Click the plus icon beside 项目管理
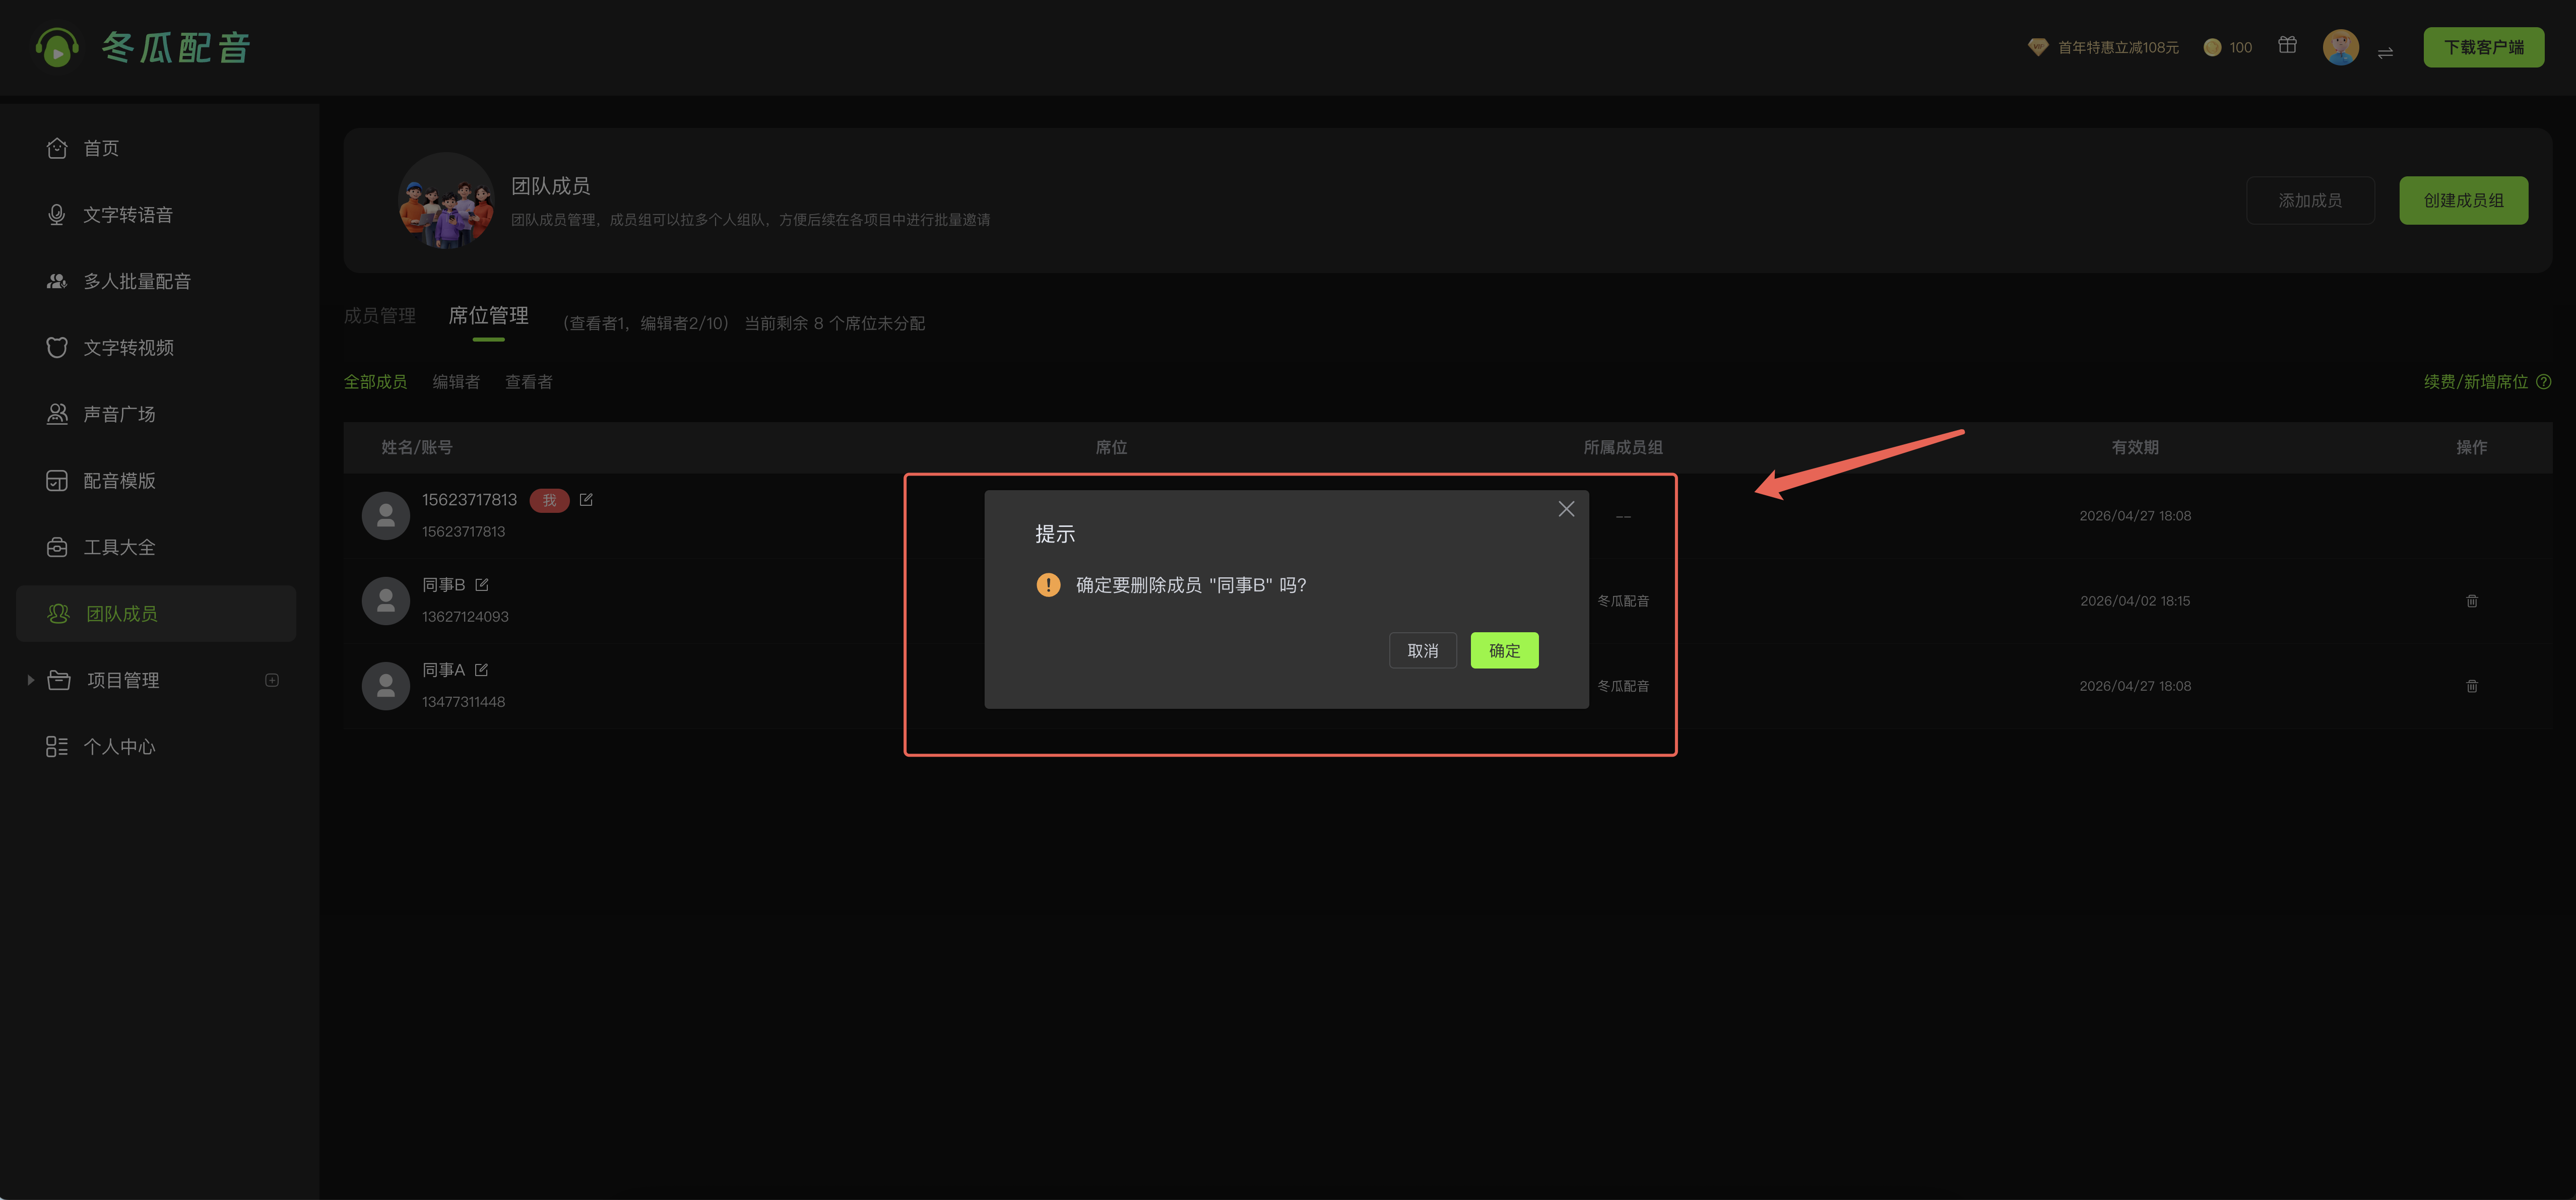This screenshot has height=1200, width=2576. 272,680
